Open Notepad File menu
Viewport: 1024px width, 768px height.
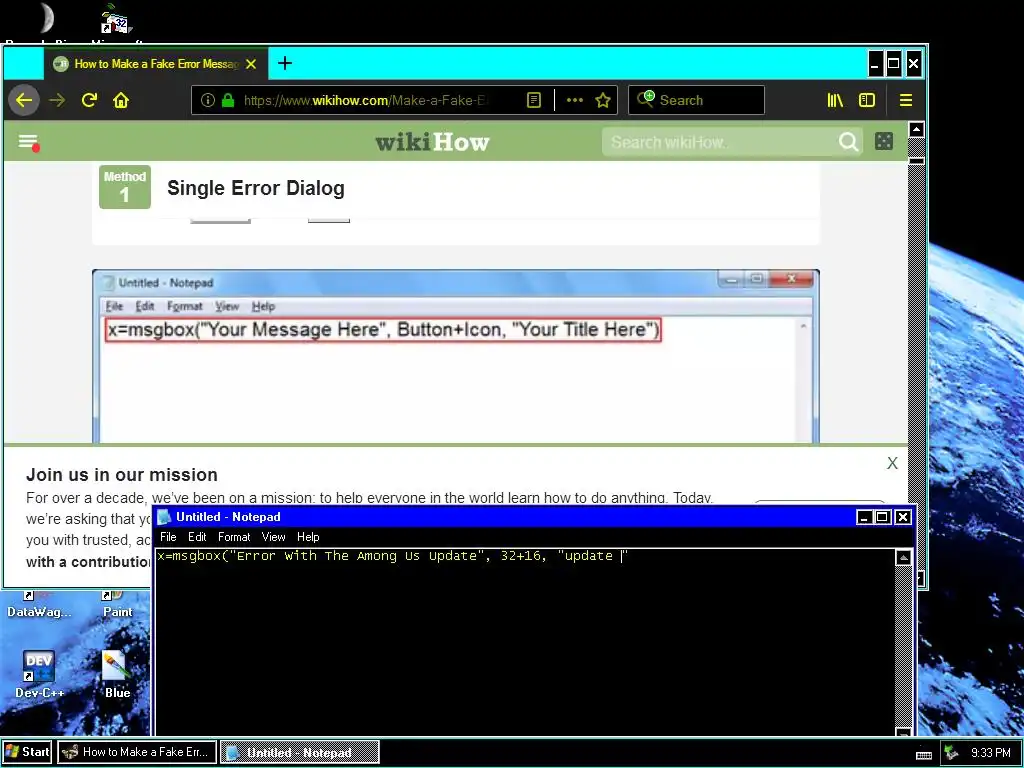click(168, 537)
